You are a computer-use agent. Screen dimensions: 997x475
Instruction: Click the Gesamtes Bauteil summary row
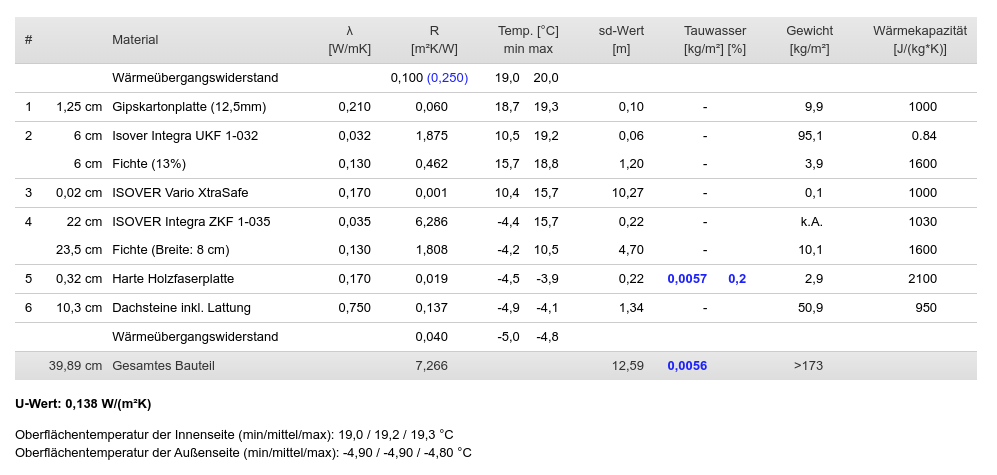coord(496,366)
